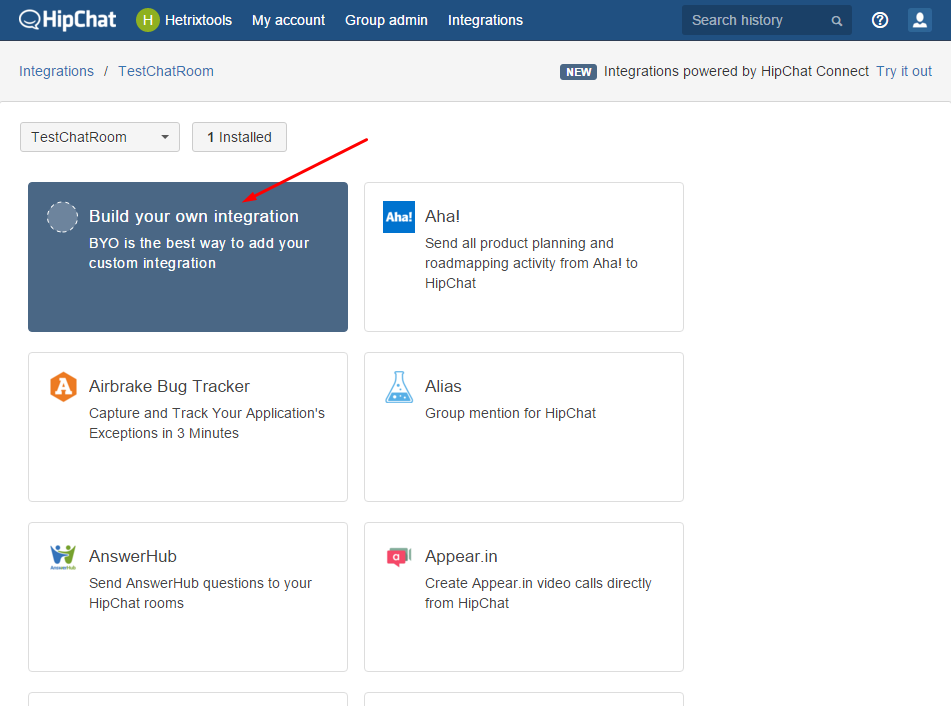Follow the Integrations breadcrumb link
The image size is (951, 706).
[x=56, y=71]
